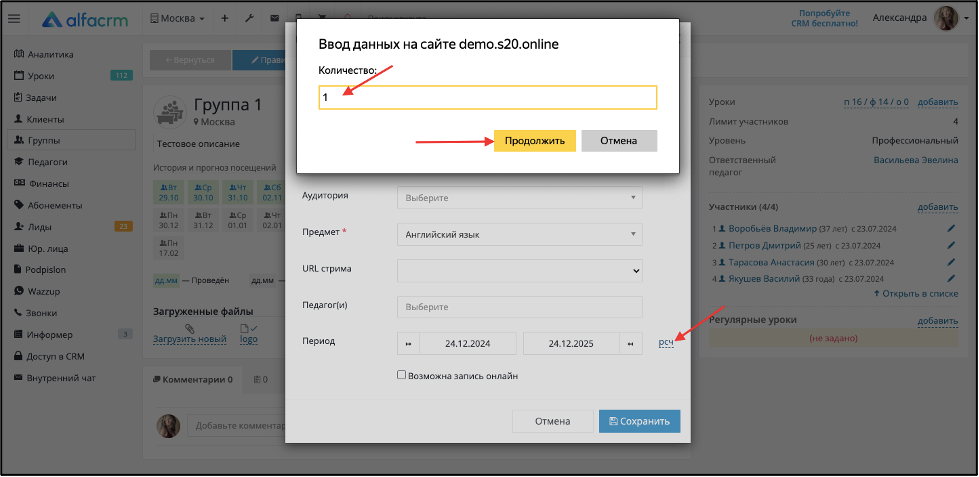Image resolution: width=979 pixels, height=477 pixels.
Task: Edit participant Воробьёв Владимир pencil icon
Action: click(952, 229)
